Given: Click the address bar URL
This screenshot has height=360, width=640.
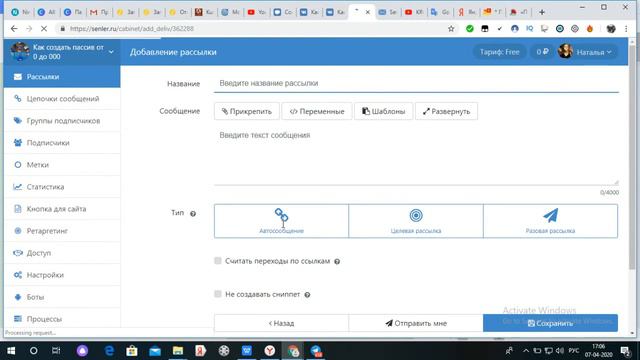Looking at the screenshot, I should pyautogui.click(x=131, y=29).
